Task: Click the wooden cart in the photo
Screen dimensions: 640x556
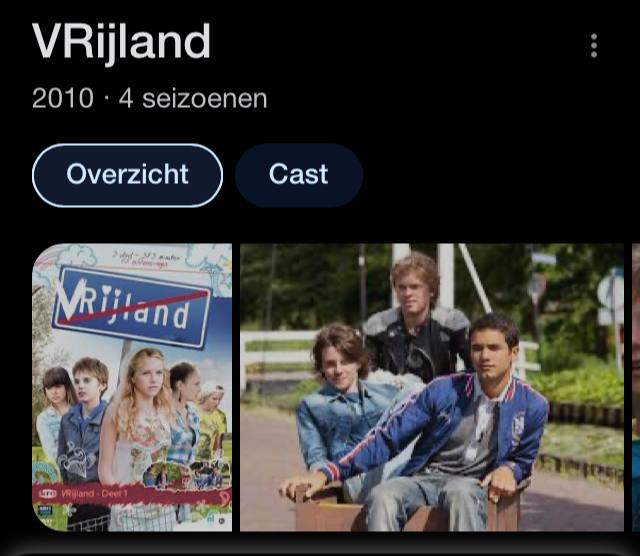Action: (x=408, y=508)
